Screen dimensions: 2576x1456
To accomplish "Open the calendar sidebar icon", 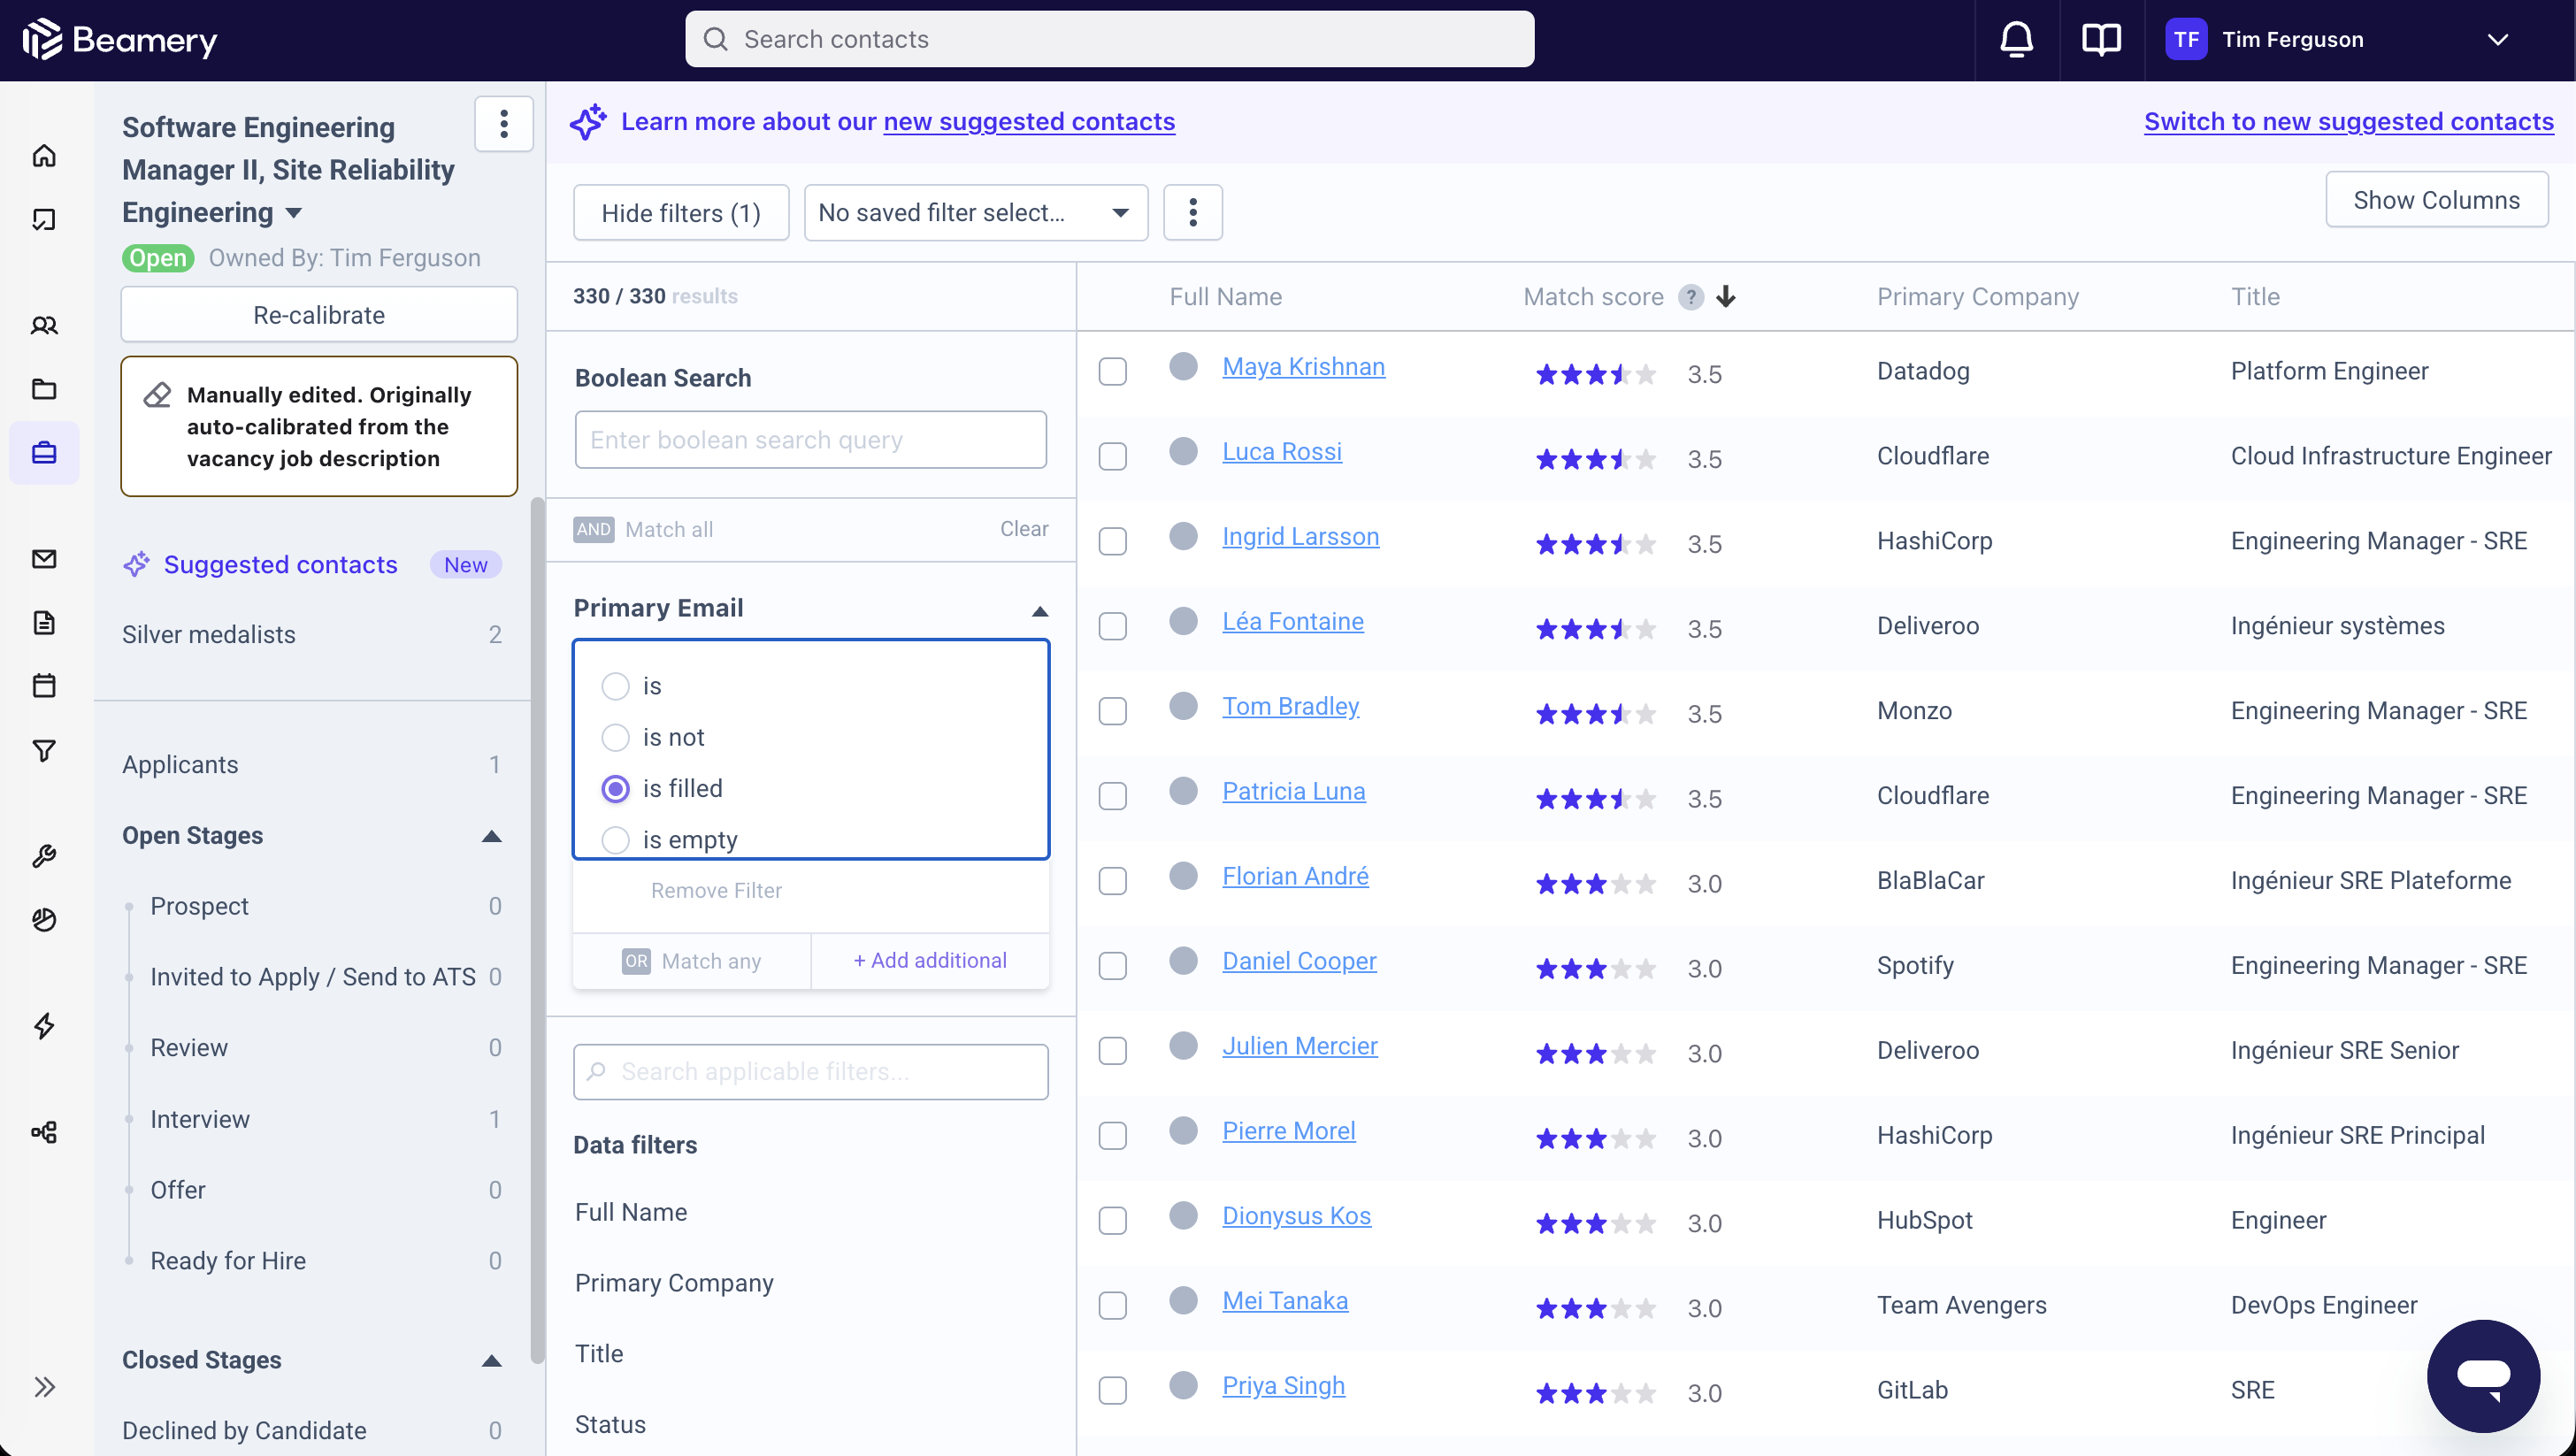I will pos(44,686).
